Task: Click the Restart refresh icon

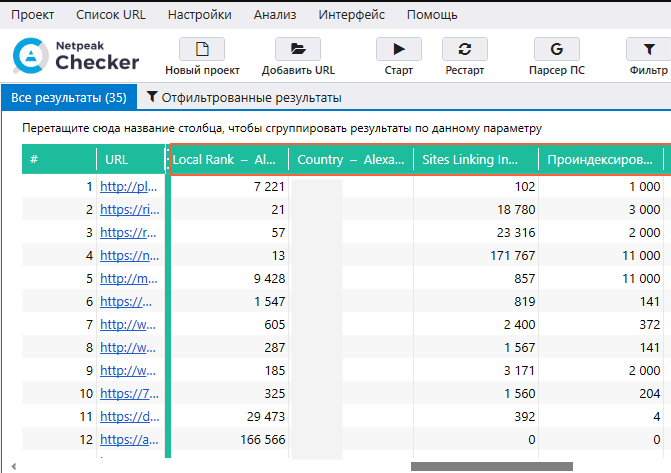Action: pyautogui.click(x=464, y=49)
